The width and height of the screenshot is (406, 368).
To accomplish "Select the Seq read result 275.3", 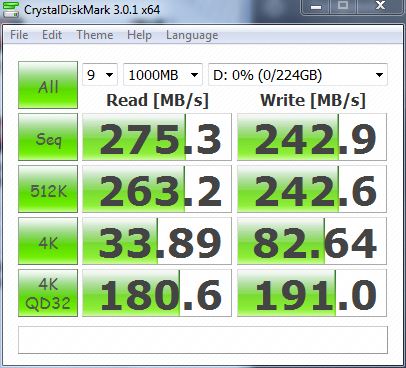I will coord(157,137).
